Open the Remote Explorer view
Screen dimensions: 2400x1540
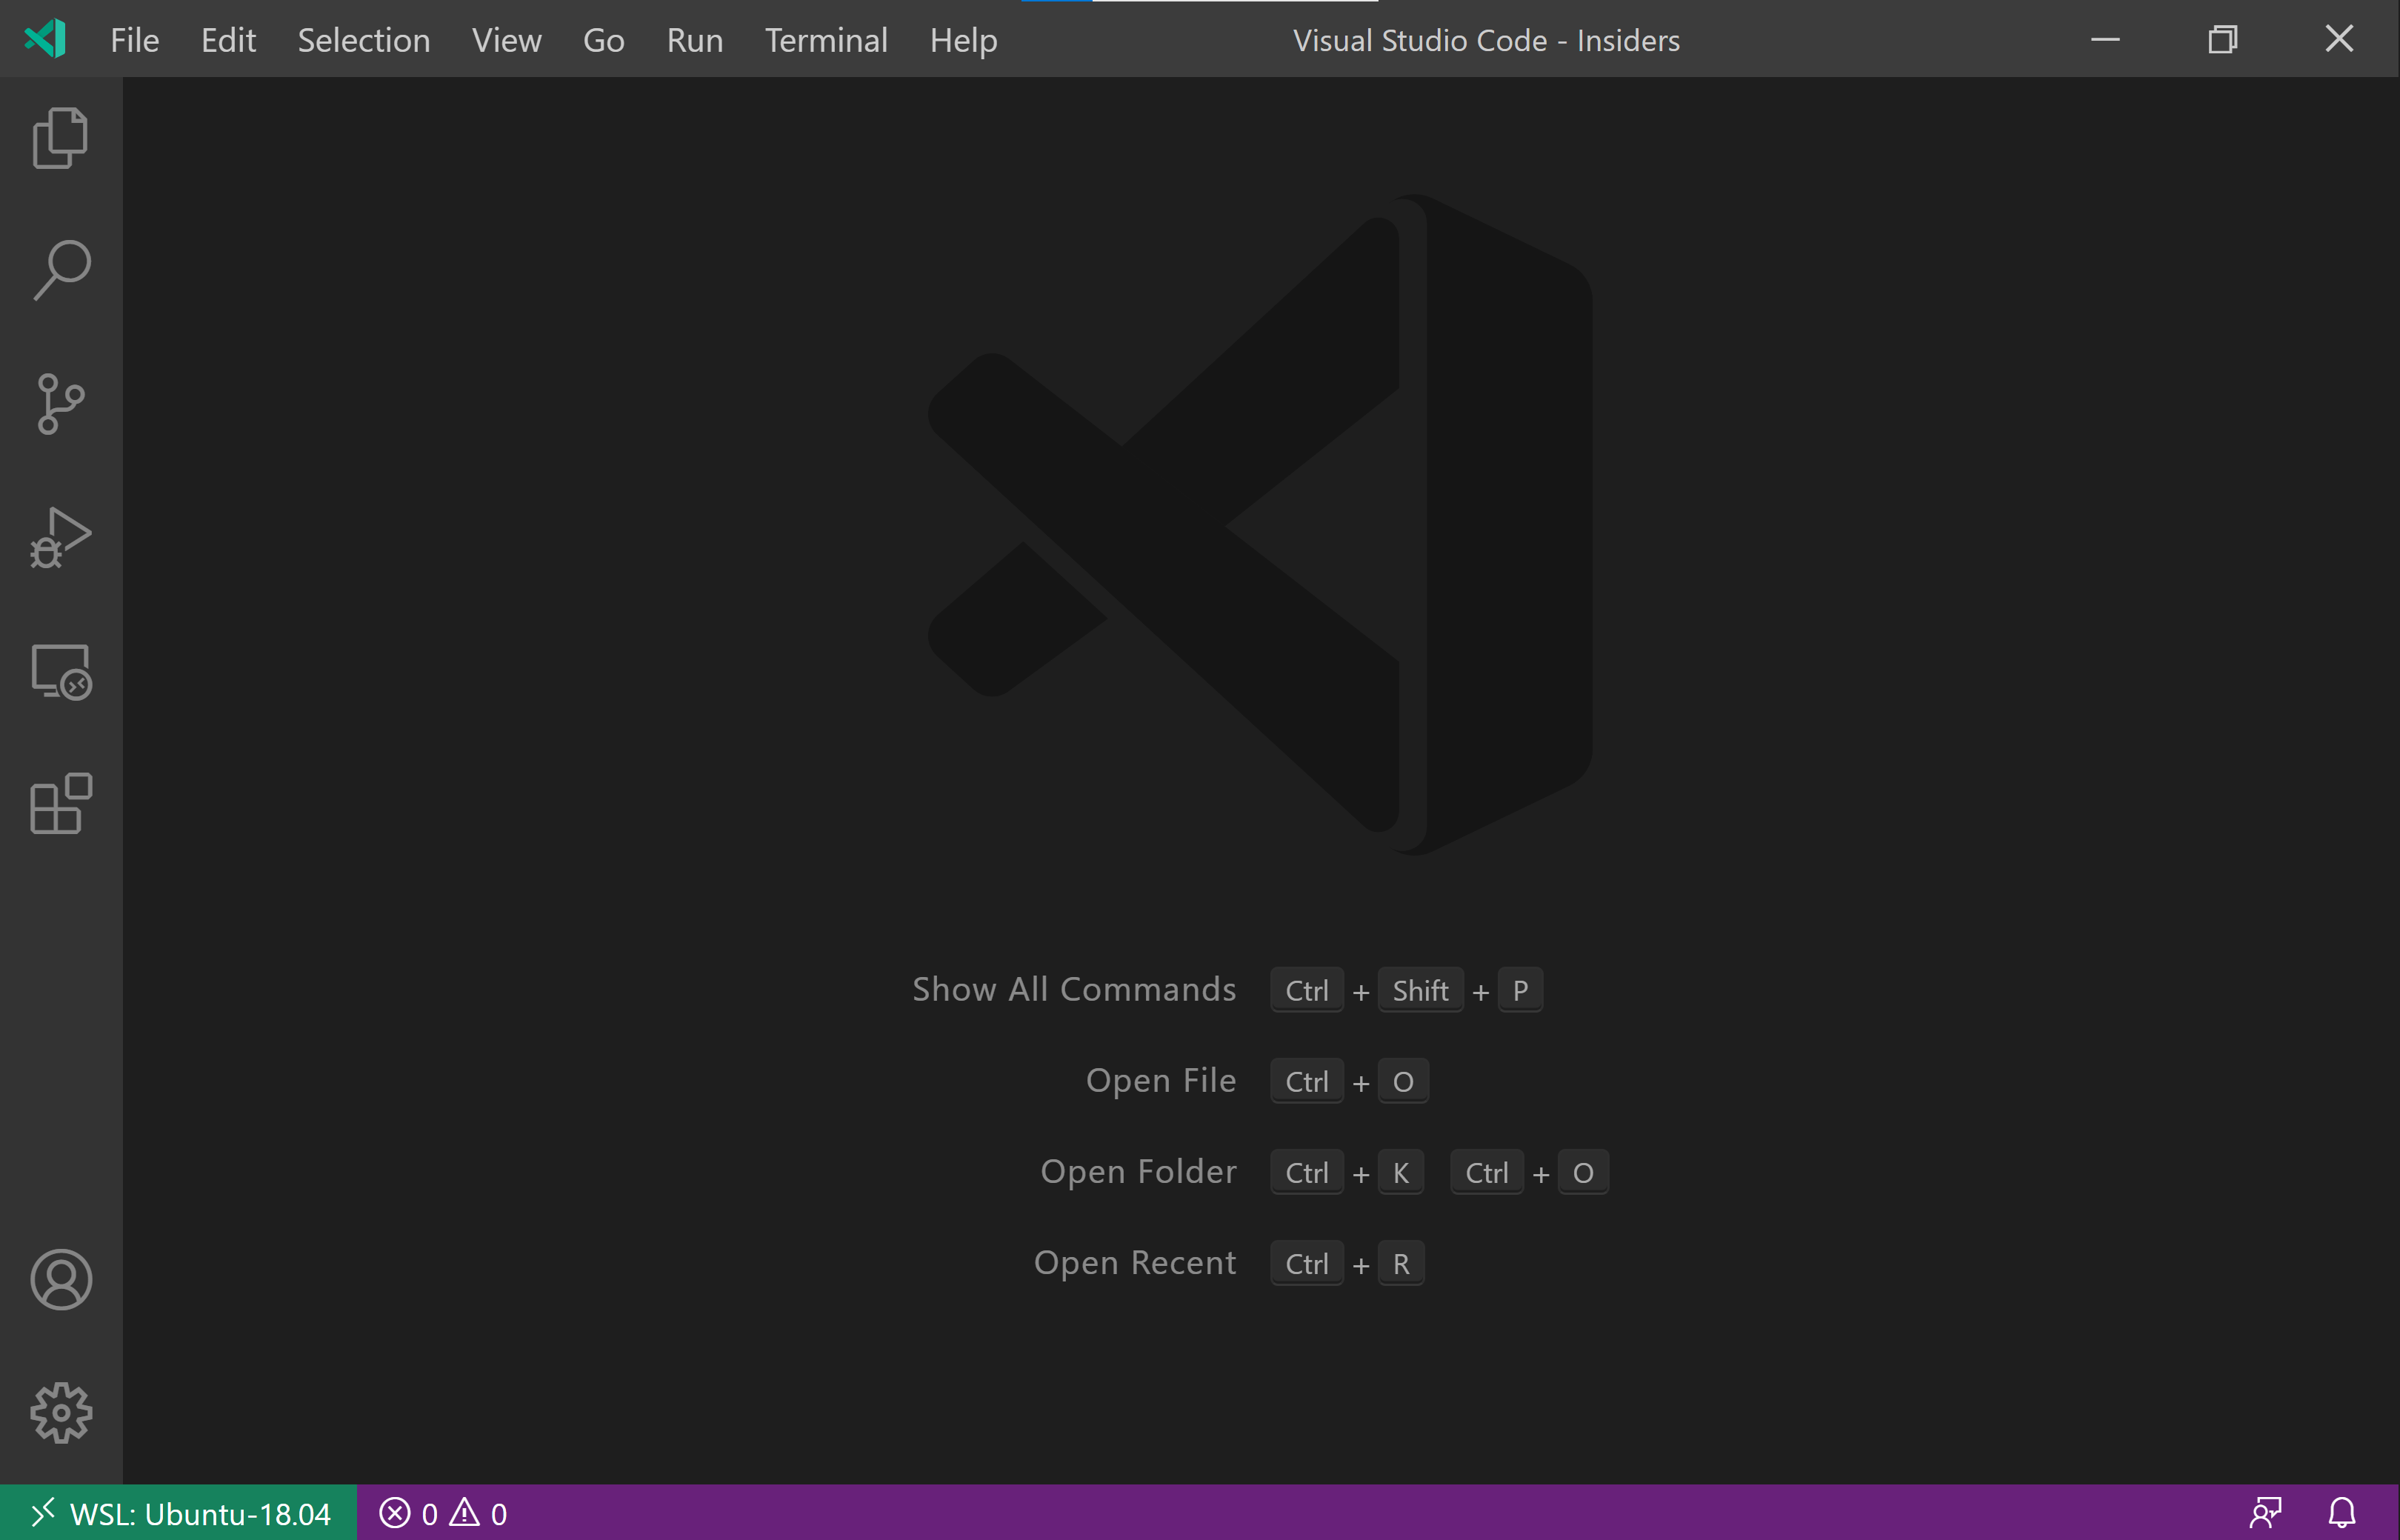[61, 672]
